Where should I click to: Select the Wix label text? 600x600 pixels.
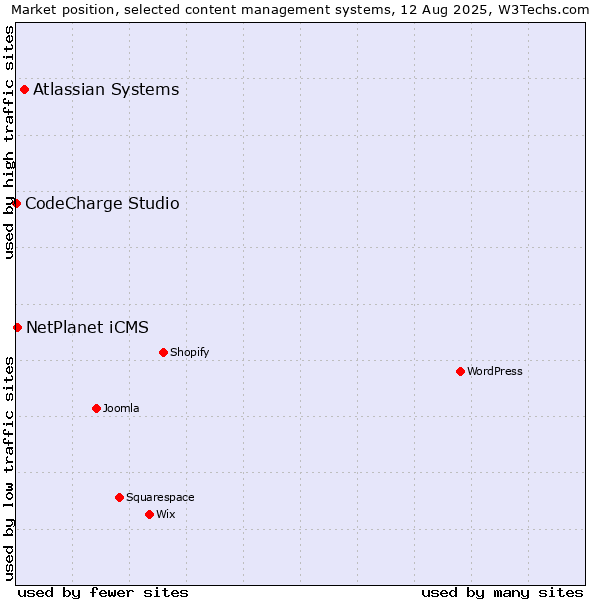(x=166, y=514)
